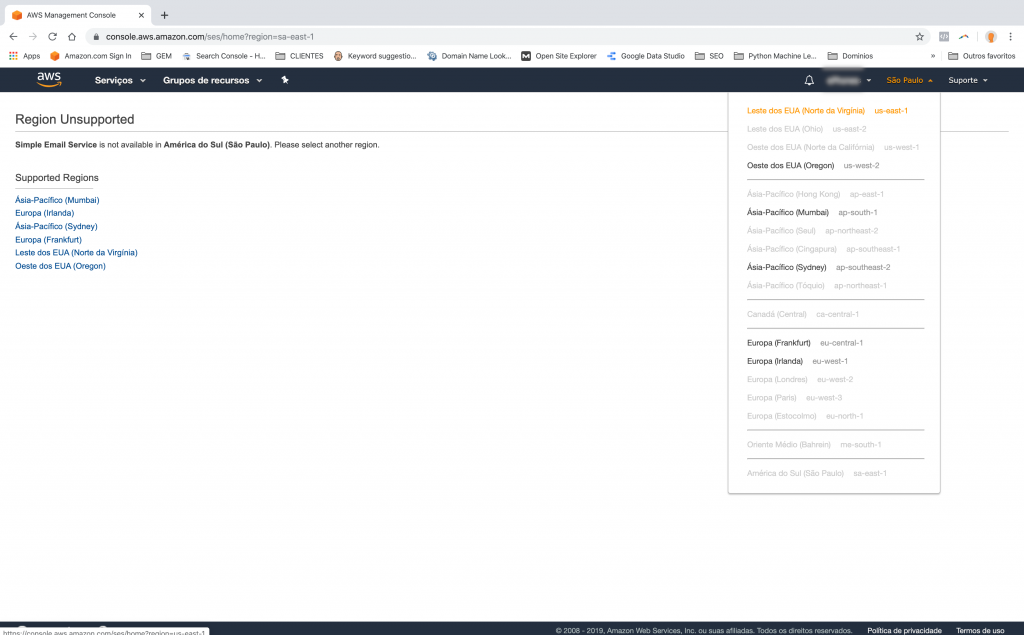This screenshot has height=635, width=1024.
Task: Reload the page with refresh icon
Action: [x=52, y=37]
